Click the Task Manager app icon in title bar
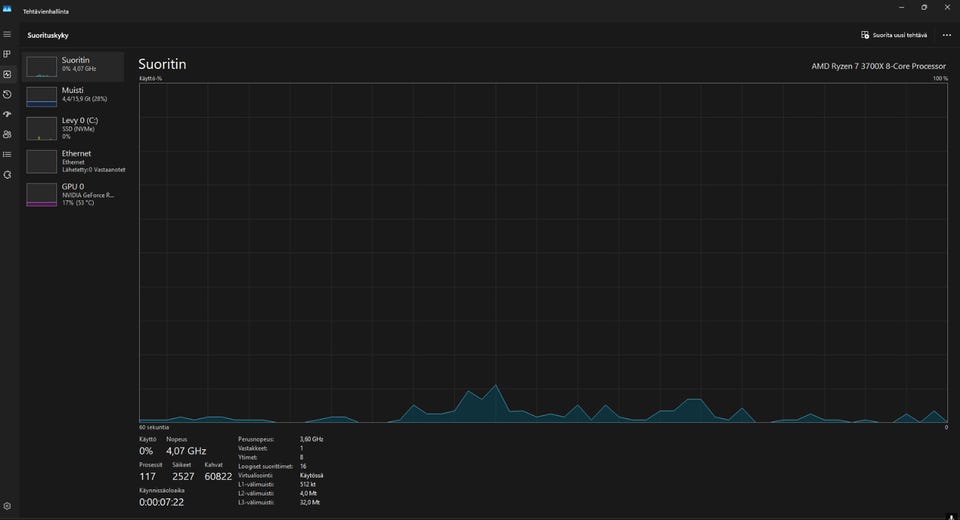 pyautogui.click(x=7, y=9)
